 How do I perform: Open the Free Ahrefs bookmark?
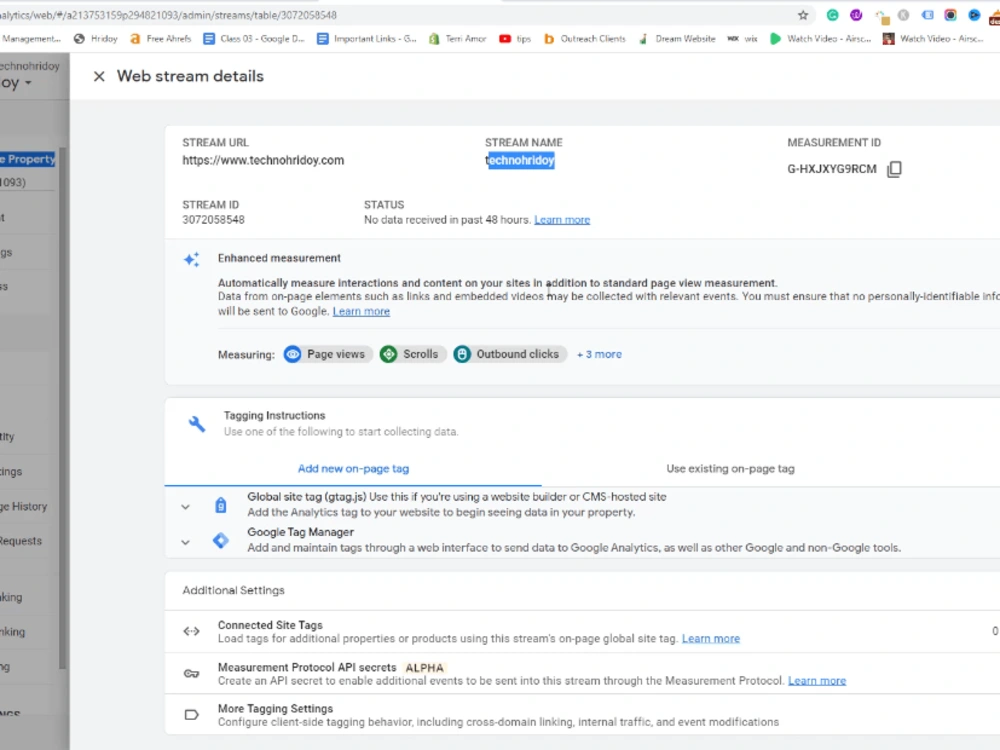pos(161,39)
